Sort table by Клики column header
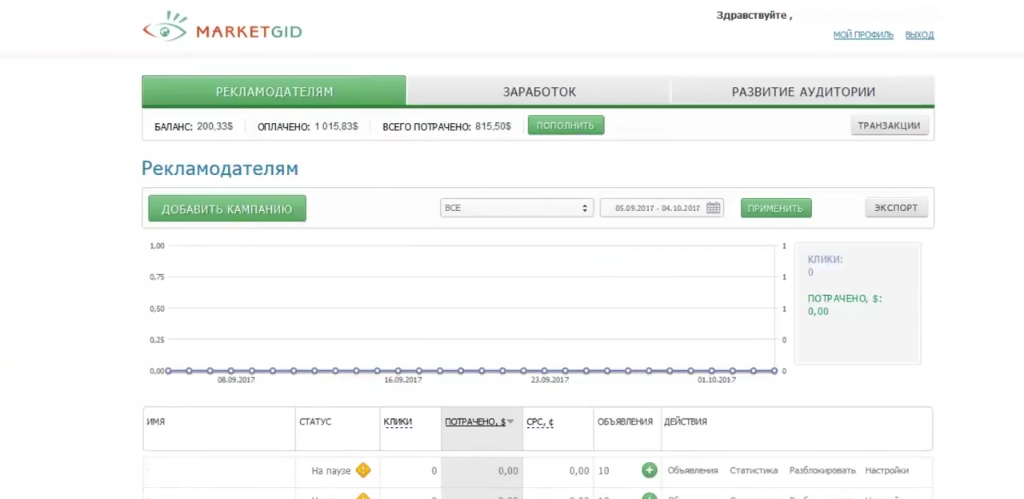This screenshot has height=499, width=1024. pos(398,422)
